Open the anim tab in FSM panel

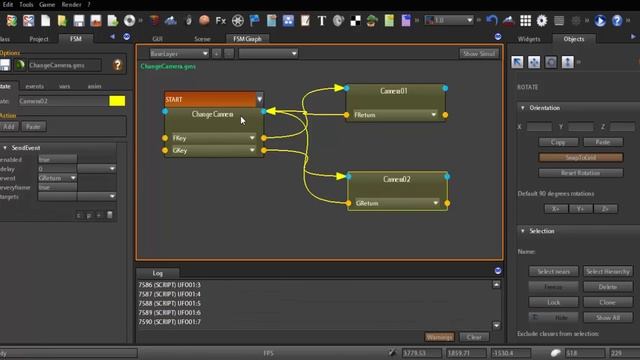[94, 86]
